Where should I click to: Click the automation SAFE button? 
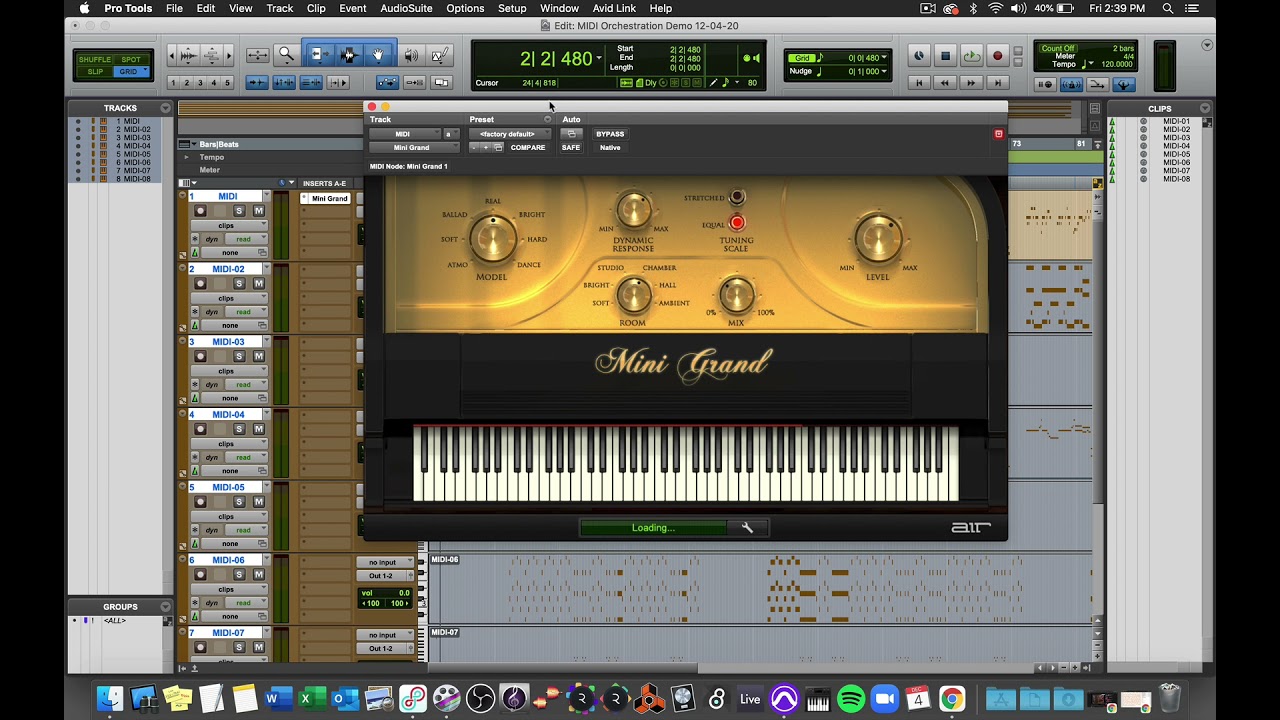click(x=571, y=148)
